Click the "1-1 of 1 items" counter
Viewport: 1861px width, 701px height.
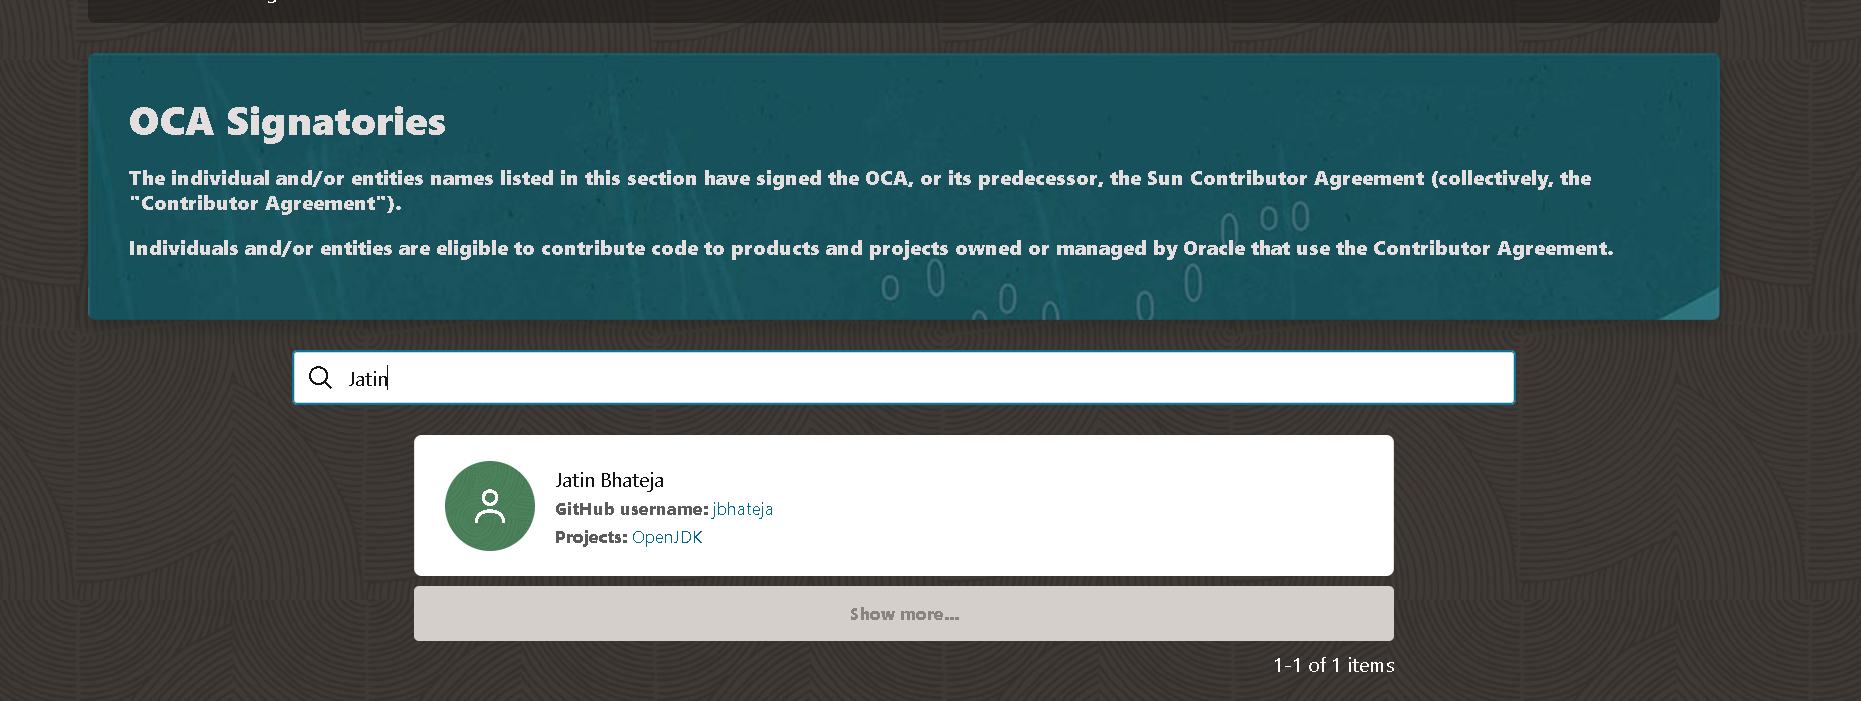(1333, 665)
